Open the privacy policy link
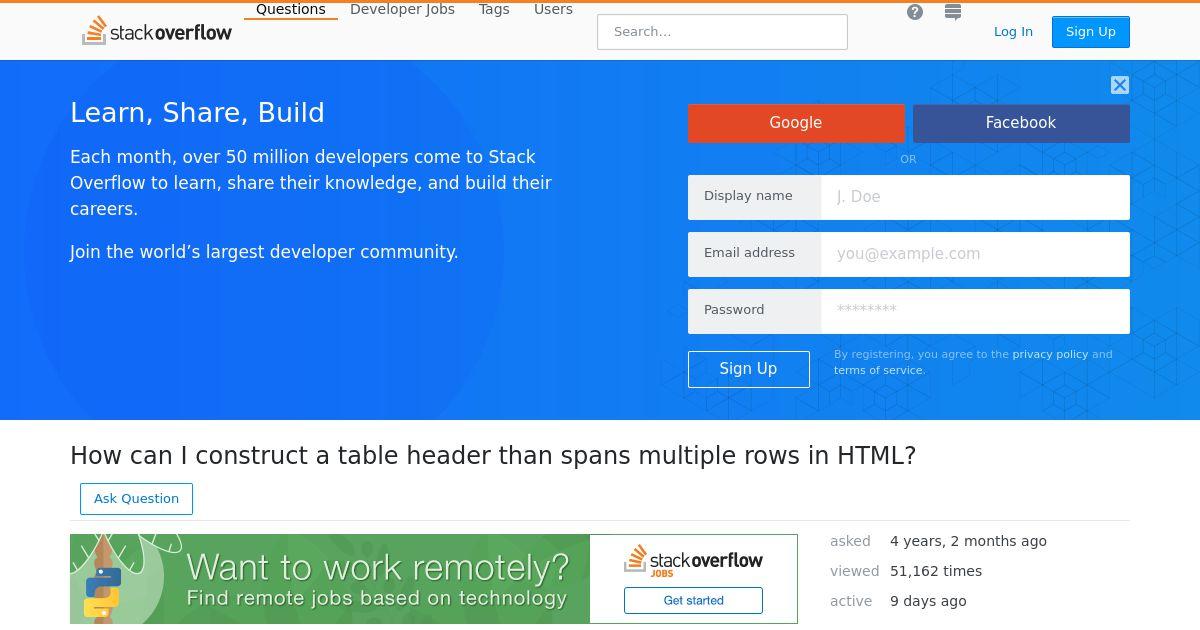 point(1050,354)
